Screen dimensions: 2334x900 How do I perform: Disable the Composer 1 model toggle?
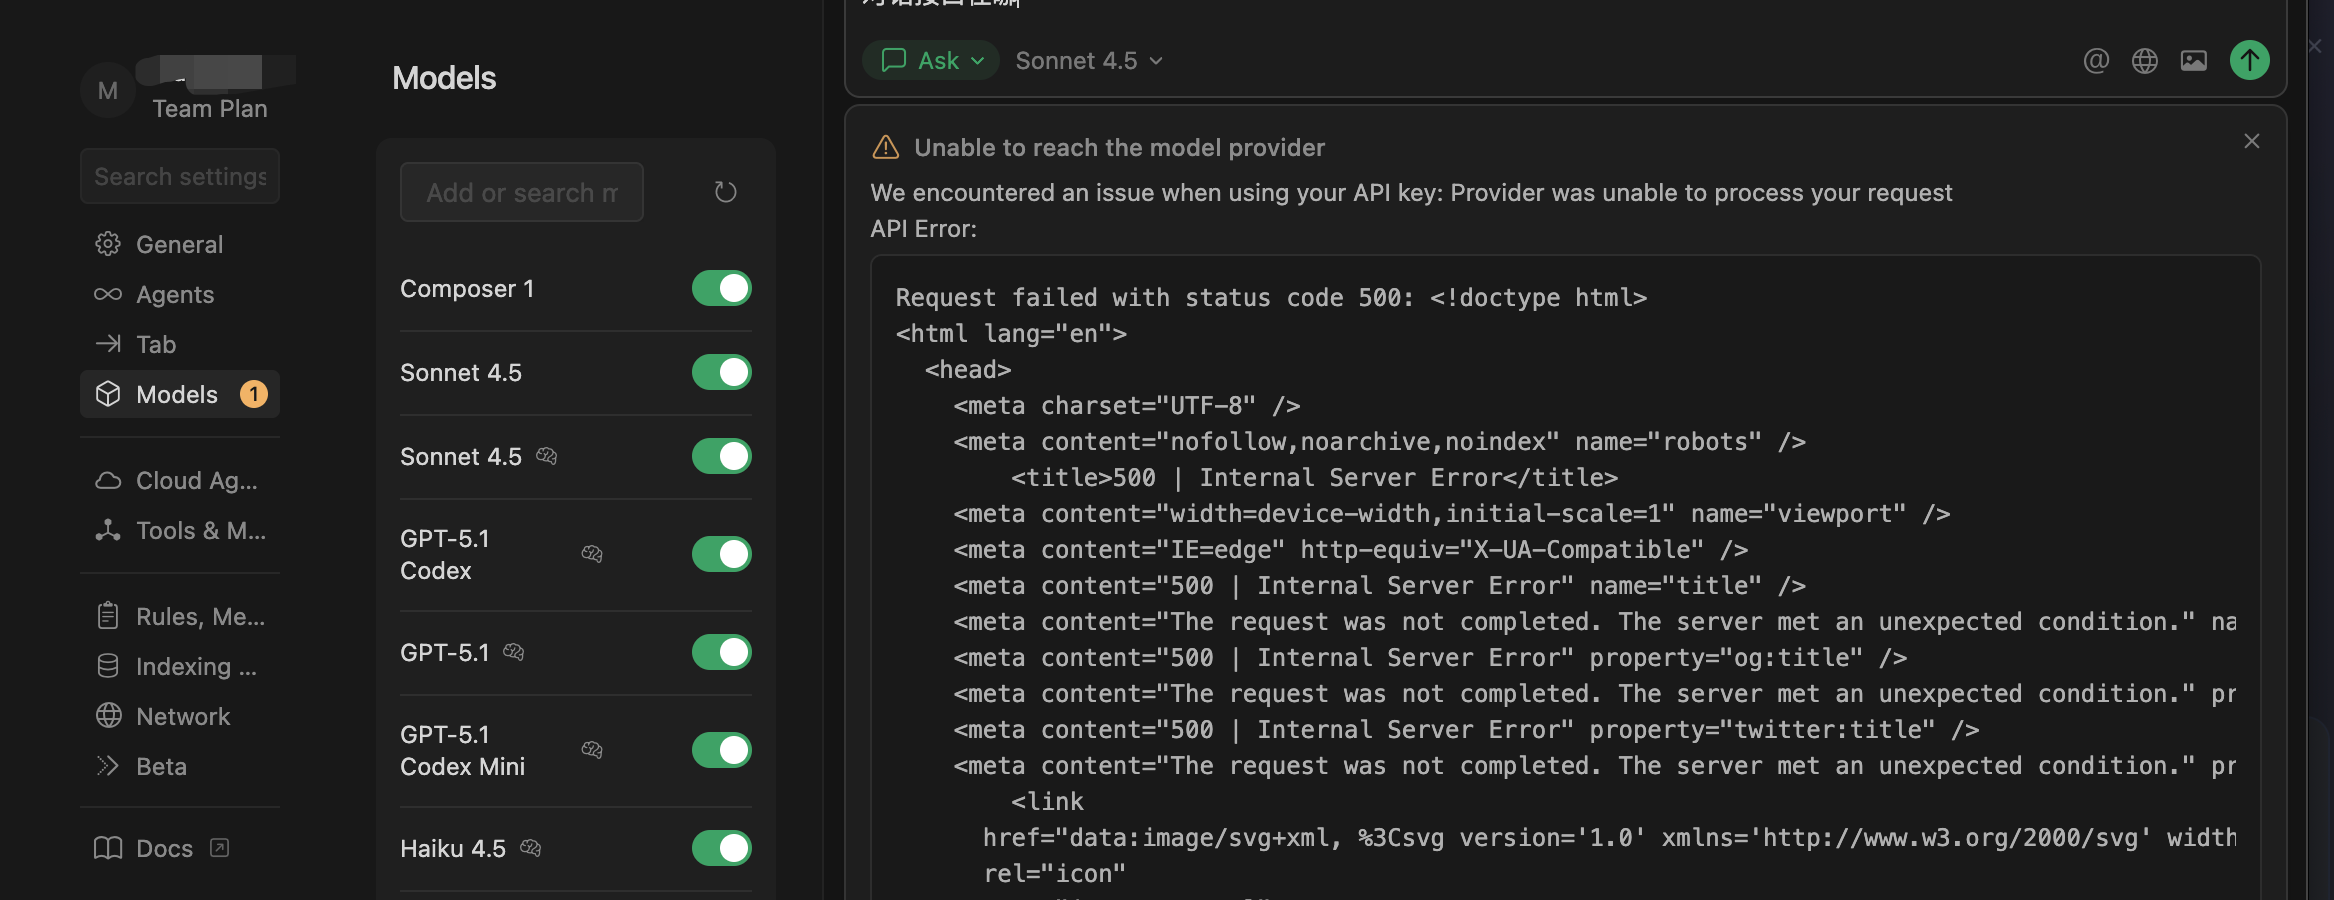click(722, 288)
